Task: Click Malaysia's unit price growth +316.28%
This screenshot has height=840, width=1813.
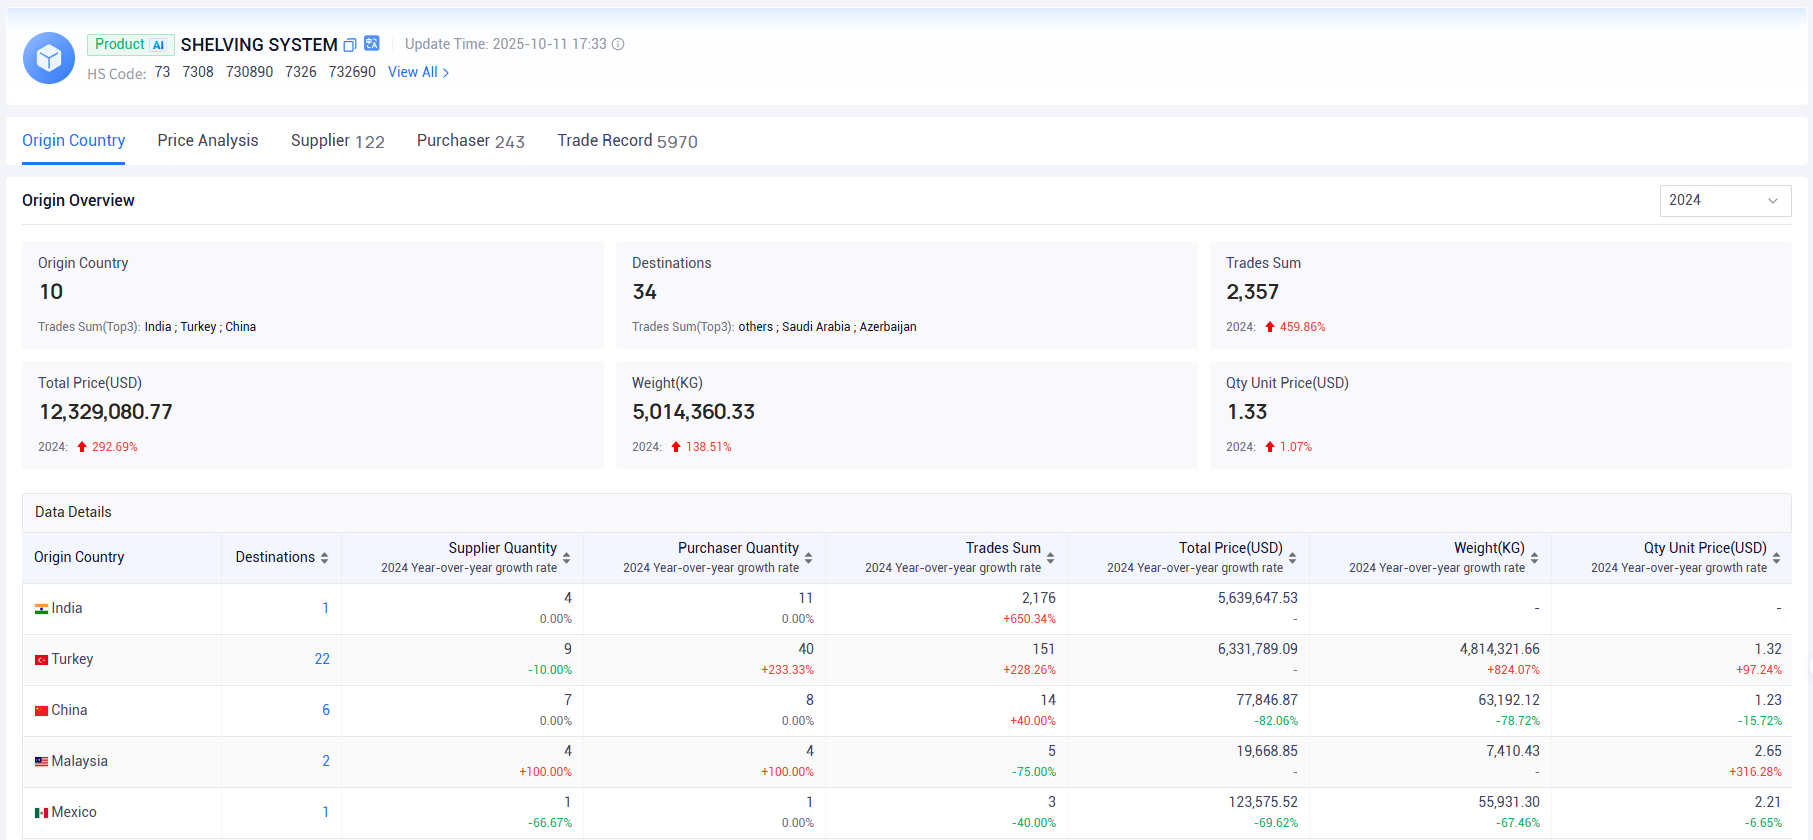Action: pos(1756,772)
